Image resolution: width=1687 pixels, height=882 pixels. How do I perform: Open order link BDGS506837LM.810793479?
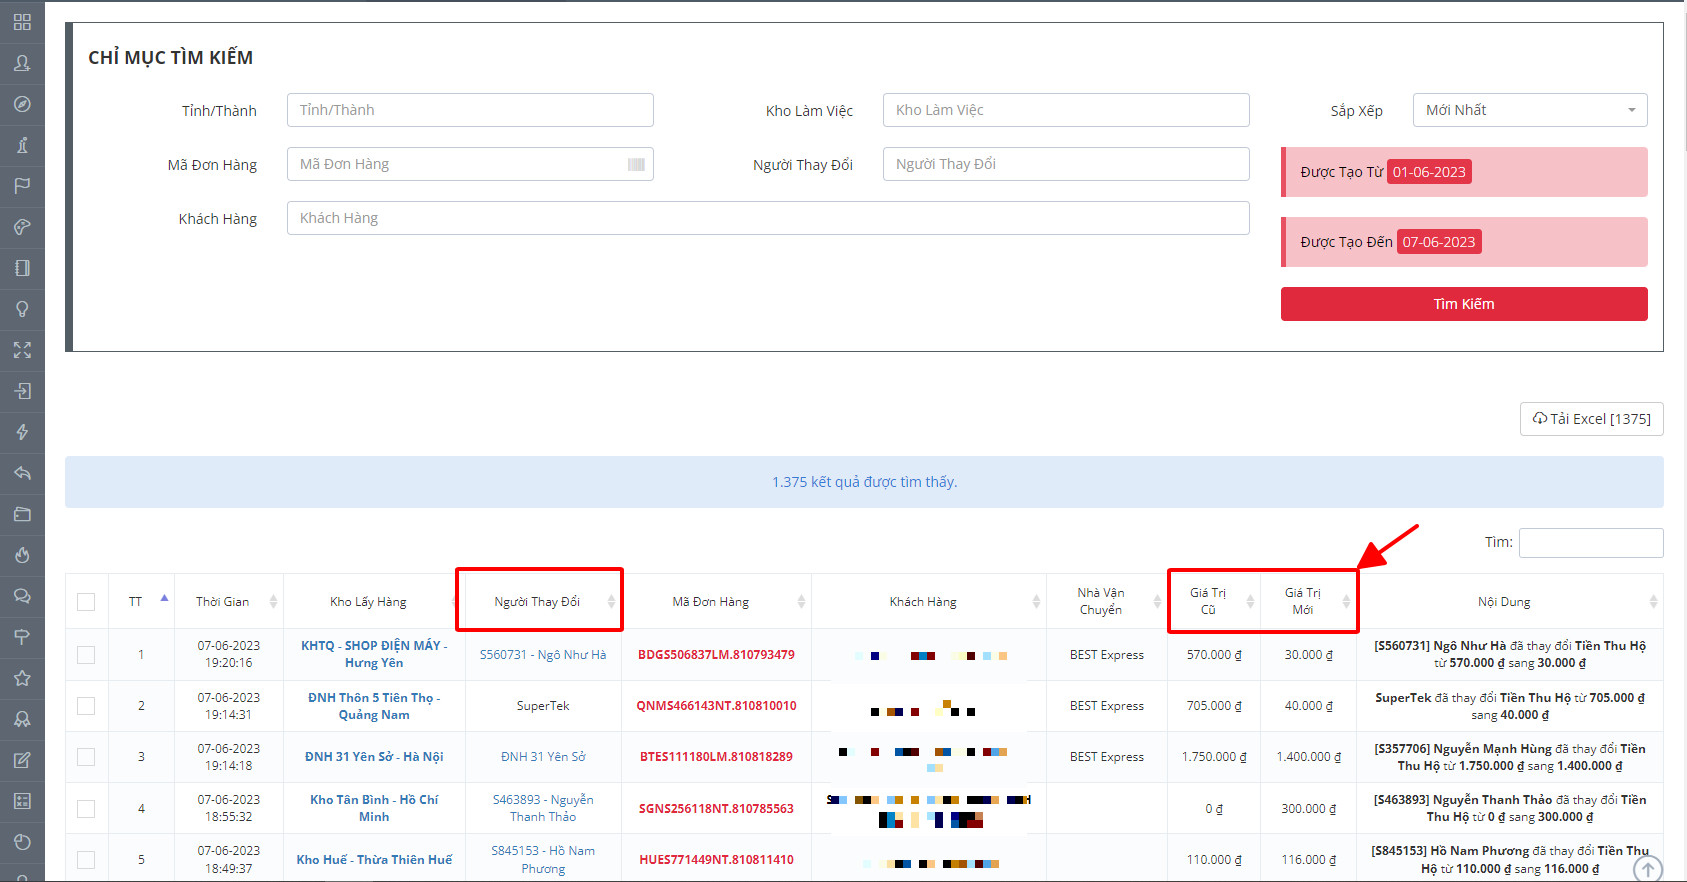[716, 655]
